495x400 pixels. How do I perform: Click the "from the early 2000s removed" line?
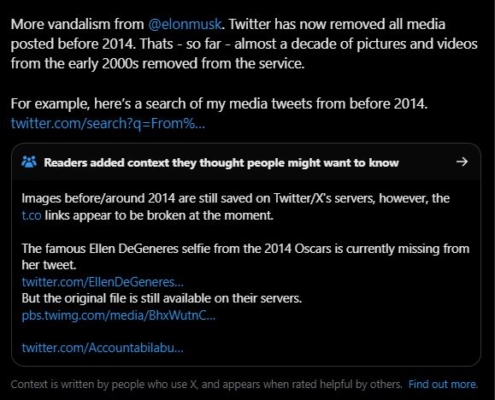tap(158, 63)
